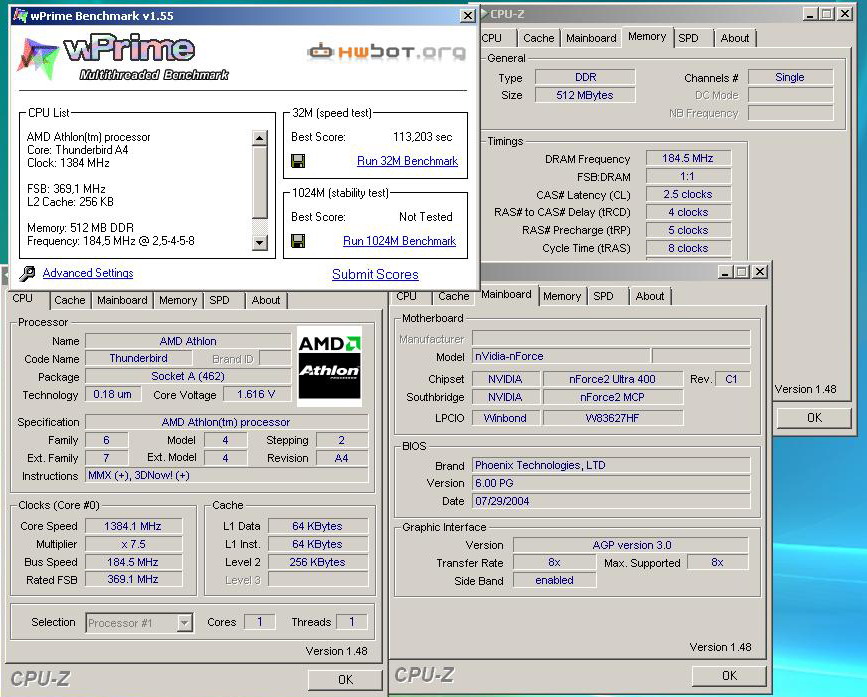The image size is (867, 697).
Task: Select Memory tab in Memory window
Action: point(647,36)
